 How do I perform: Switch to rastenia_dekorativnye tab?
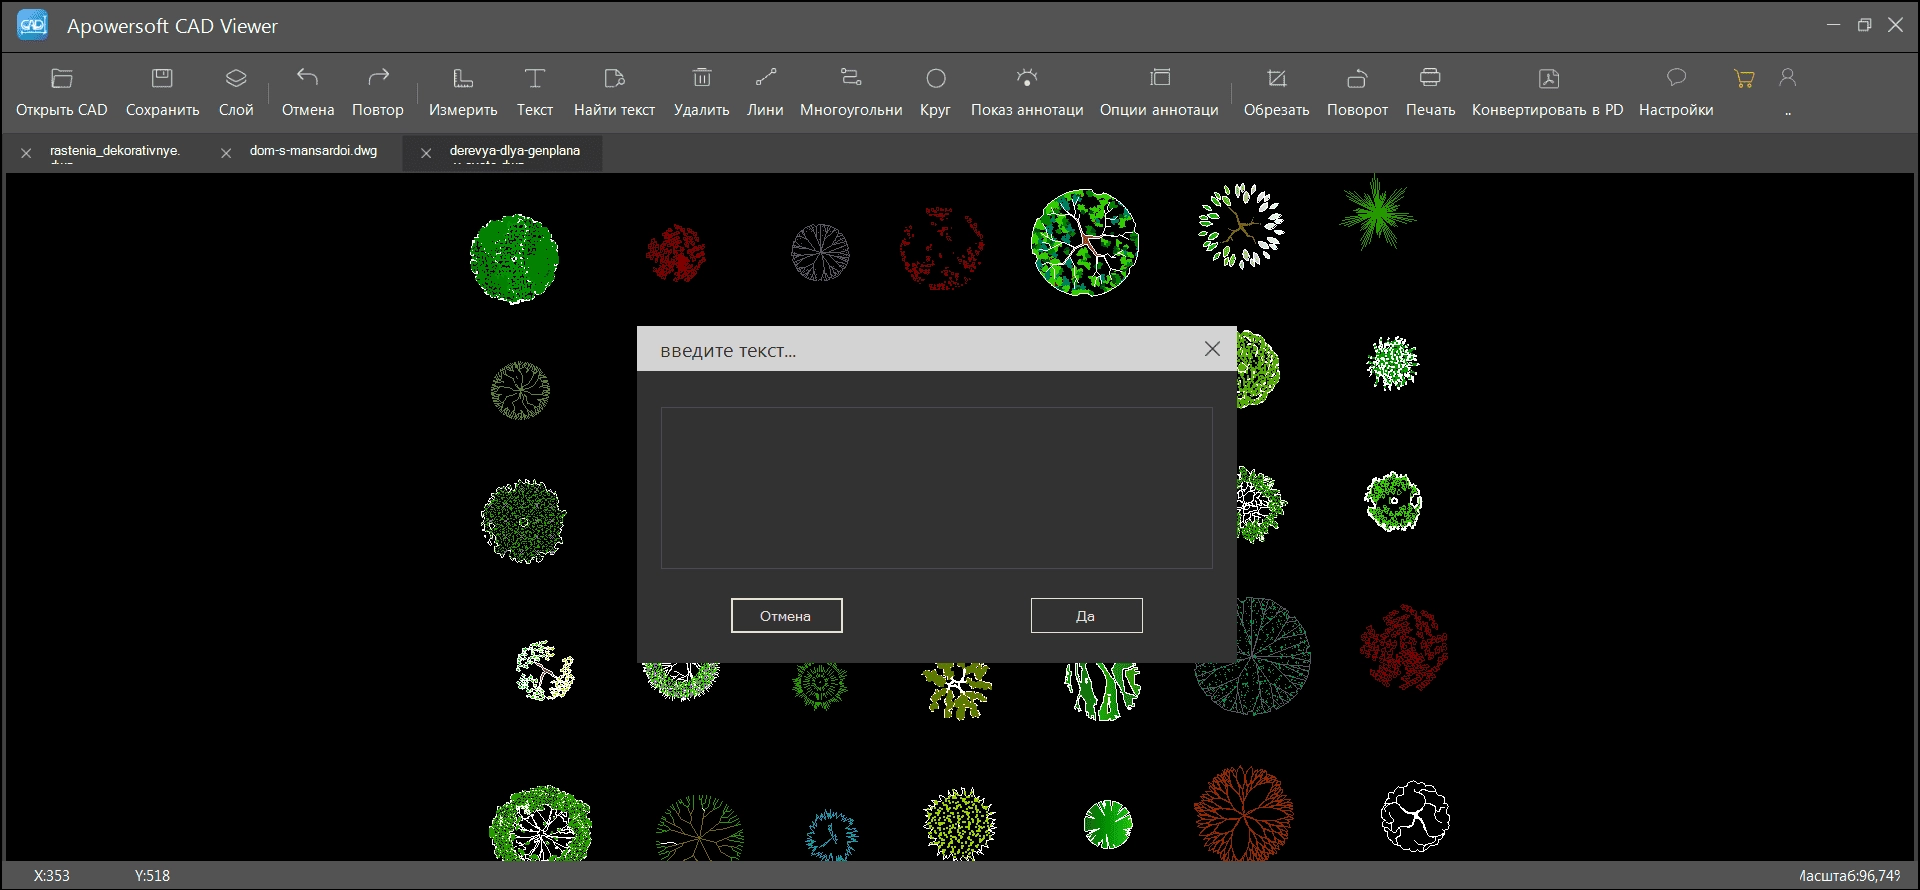pos(115,151)
